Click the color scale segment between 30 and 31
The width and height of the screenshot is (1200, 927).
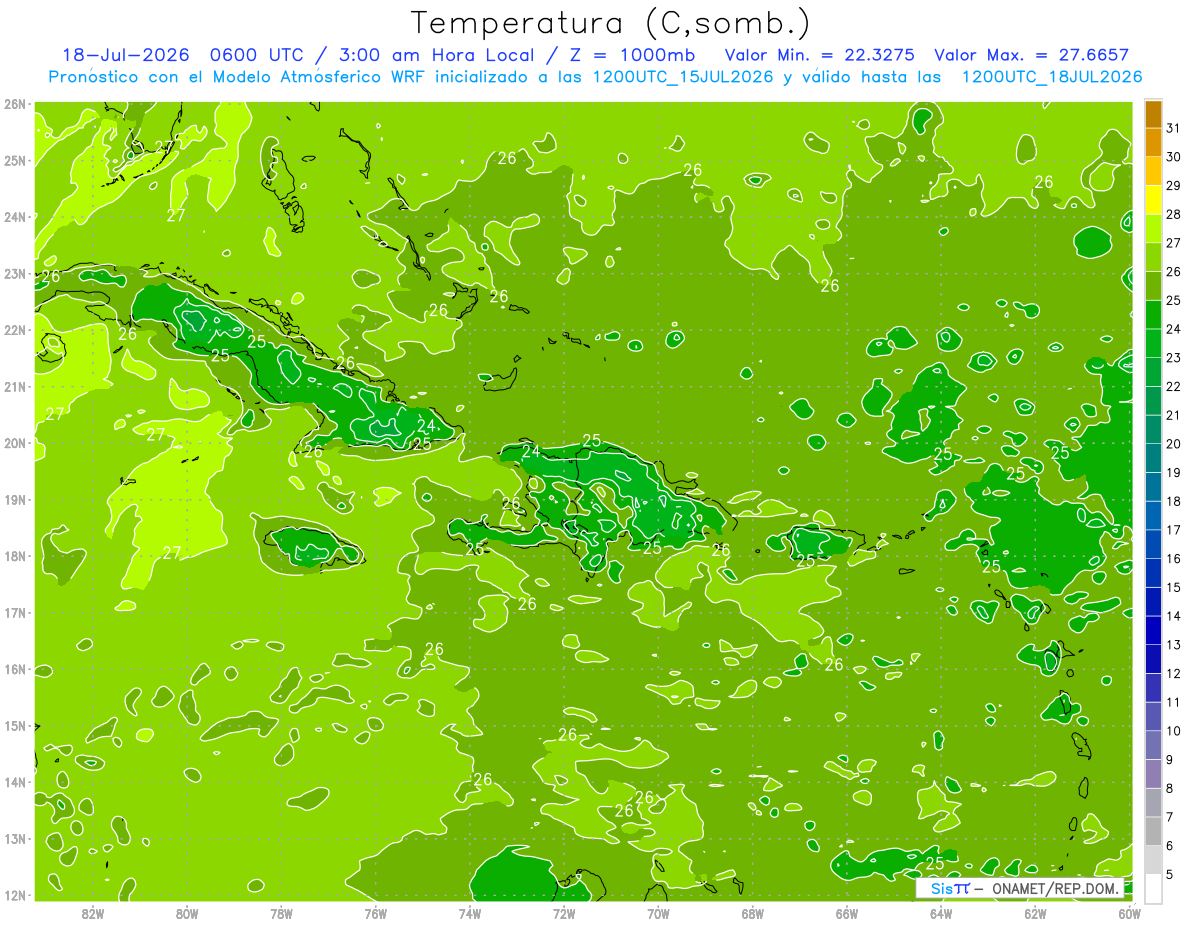point(1153,142)
